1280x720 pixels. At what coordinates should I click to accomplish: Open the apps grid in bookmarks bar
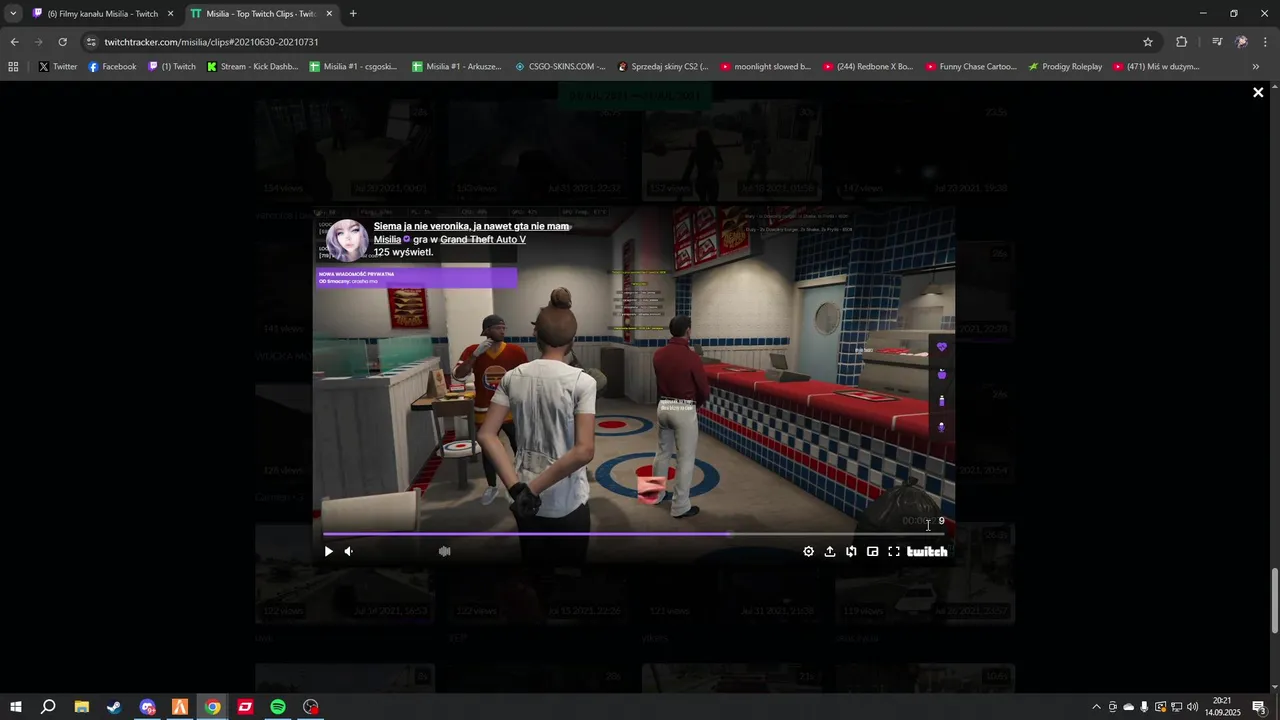point(13,67)
